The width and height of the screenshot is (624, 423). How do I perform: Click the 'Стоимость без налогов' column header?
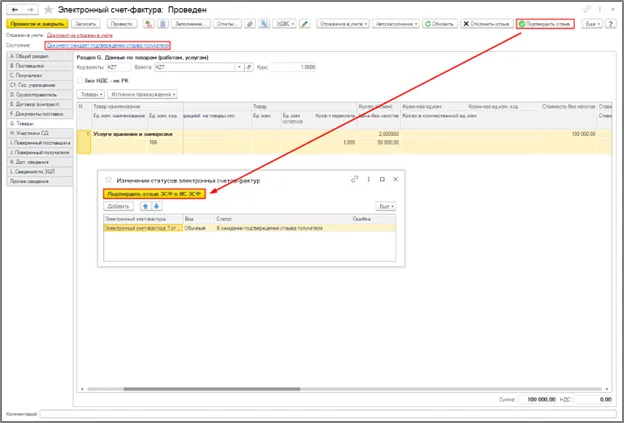click(569, 107)
